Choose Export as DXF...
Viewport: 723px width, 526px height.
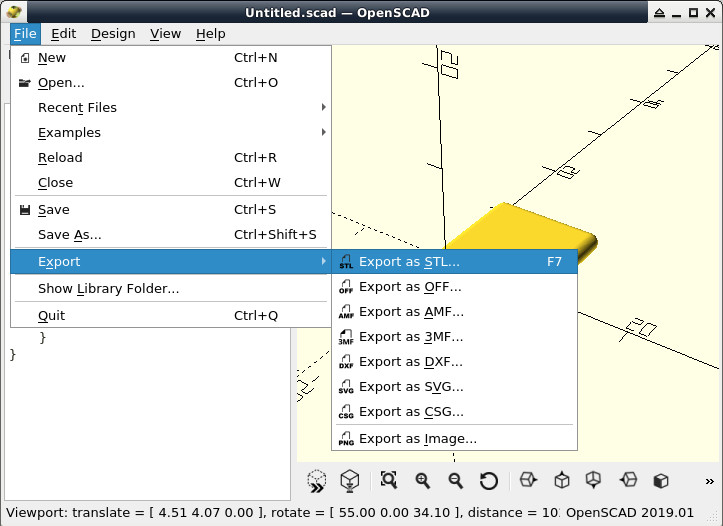pyautogui.click(x=454, y=362)
